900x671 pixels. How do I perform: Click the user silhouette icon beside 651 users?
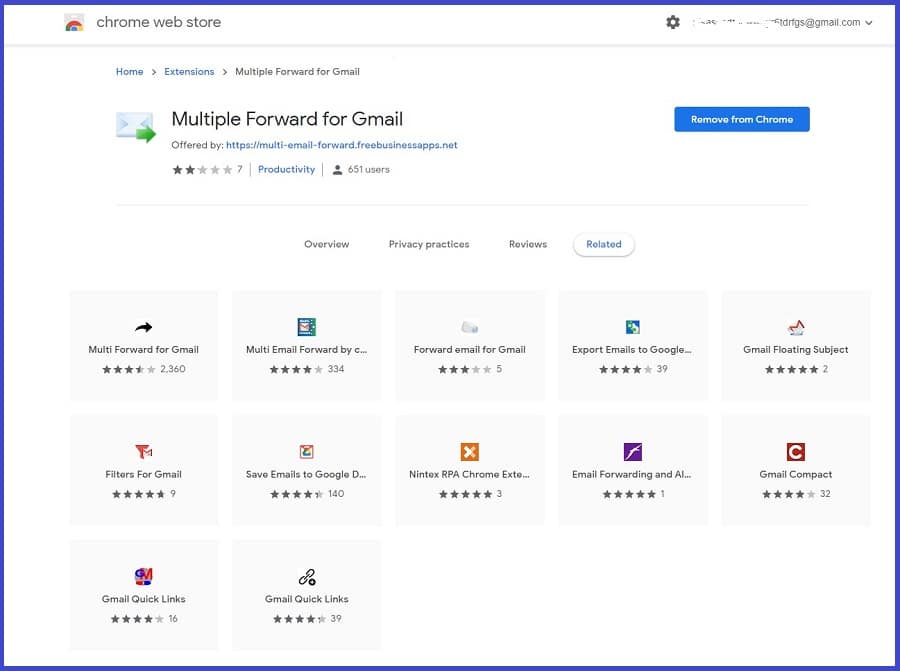pos(338,170)
